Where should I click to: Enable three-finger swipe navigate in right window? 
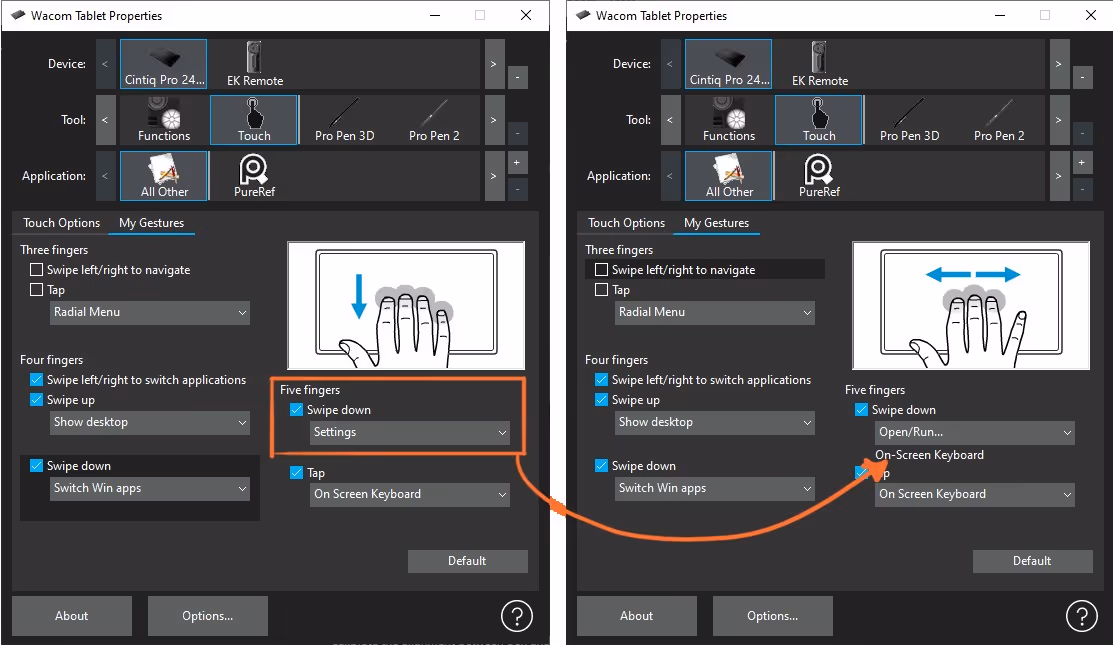601,270
